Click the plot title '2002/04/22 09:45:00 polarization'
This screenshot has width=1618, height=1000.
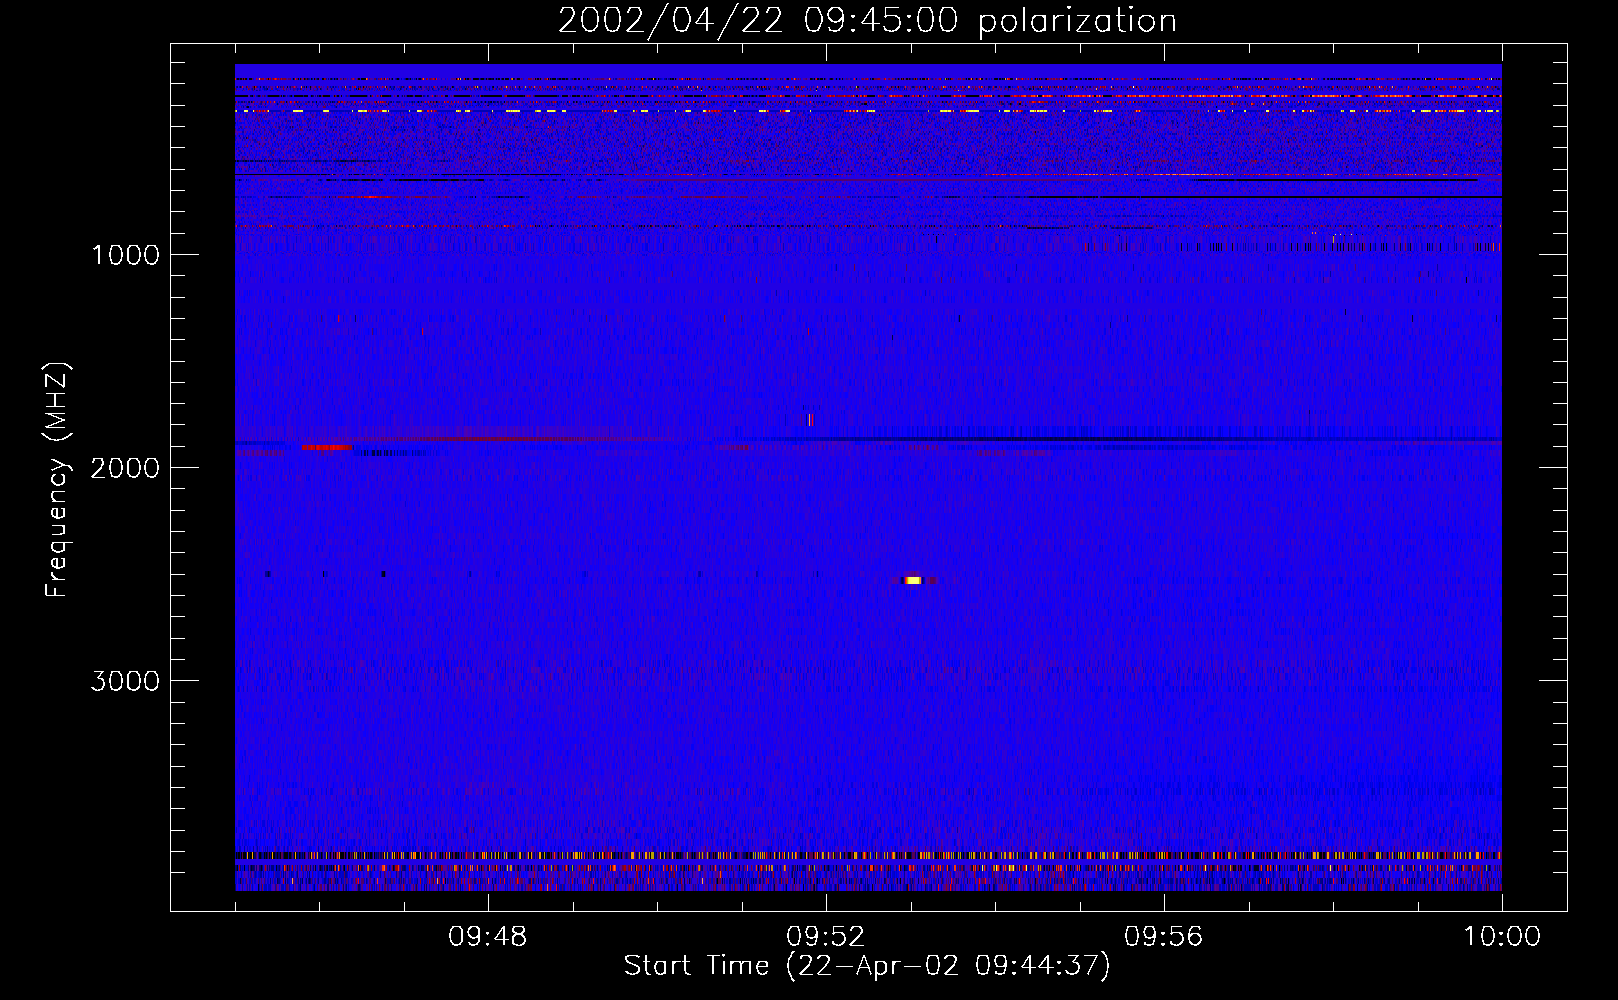[867, 21]
